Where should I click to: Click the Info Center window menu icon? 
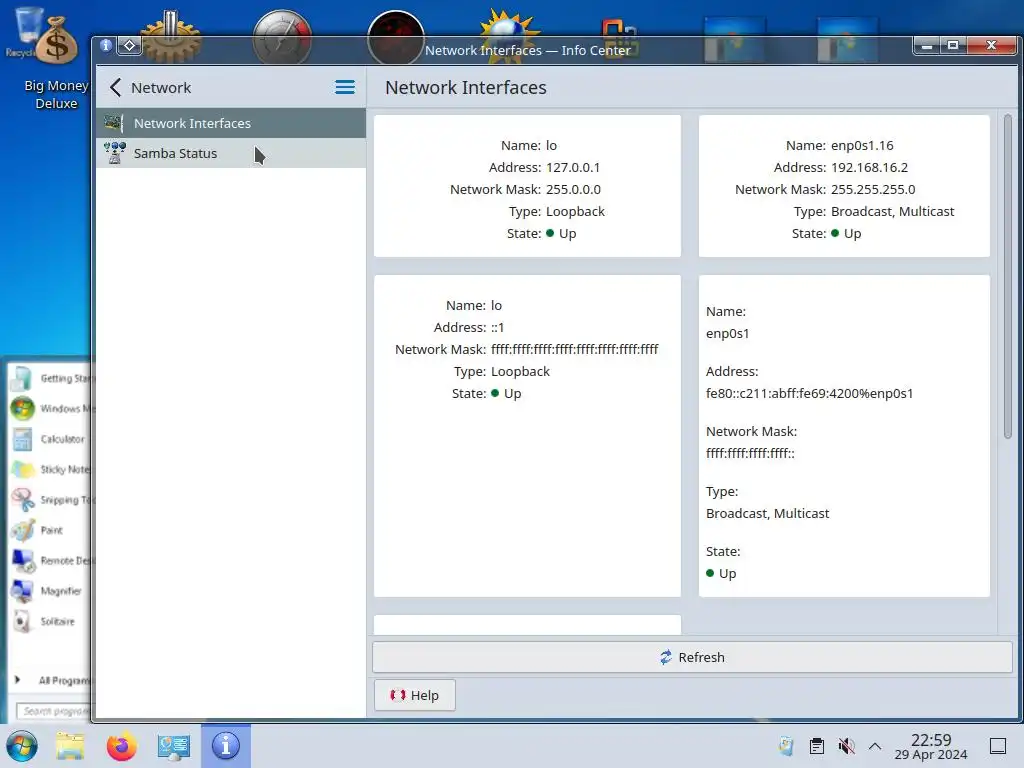point(106,45)
